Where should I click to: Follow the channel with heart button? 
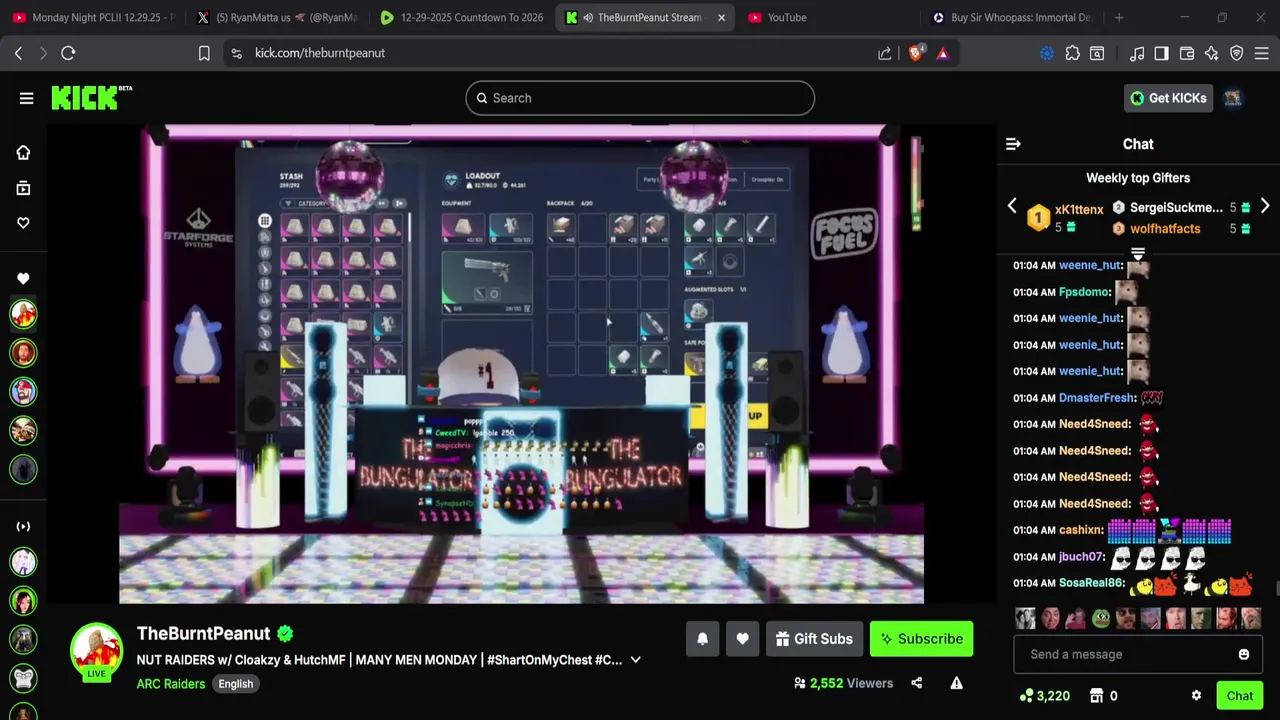point(742,639)
